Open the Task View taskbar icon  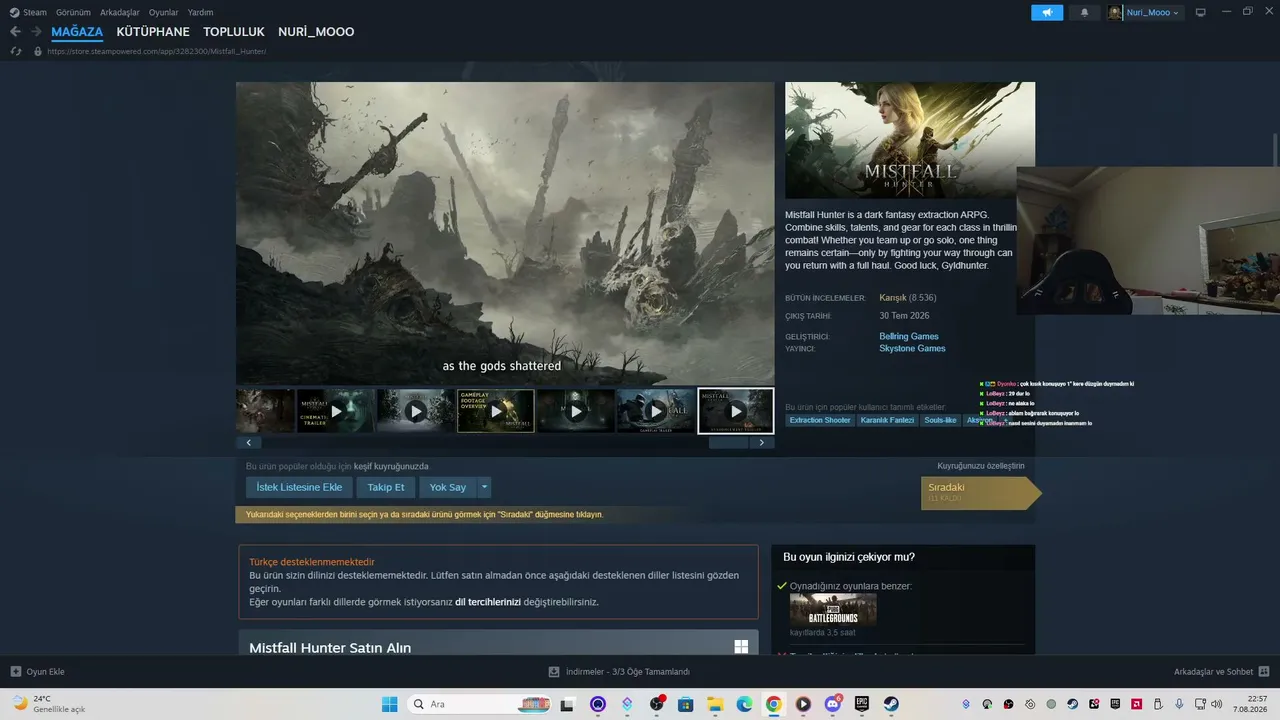[570, 704]
